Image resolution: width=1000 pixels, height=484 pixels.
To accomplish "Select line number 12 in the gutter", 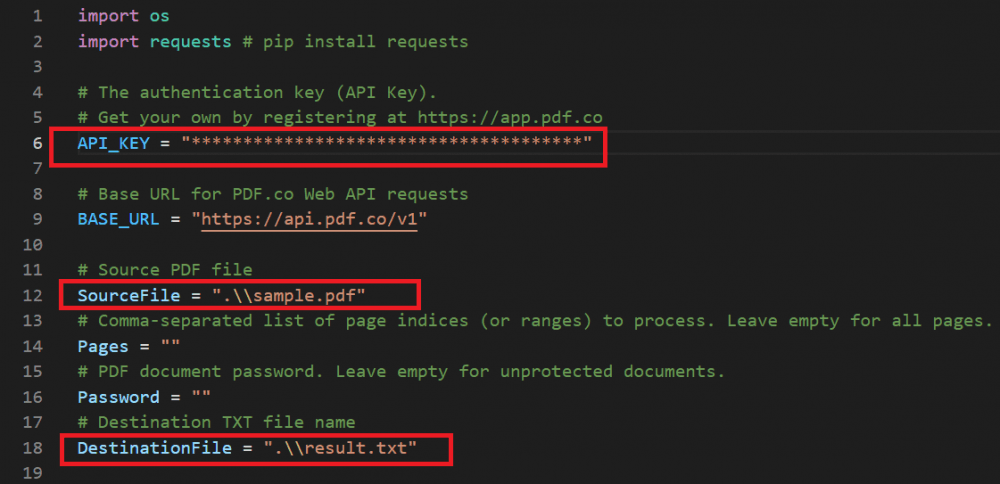I will (x=33, y=295).
